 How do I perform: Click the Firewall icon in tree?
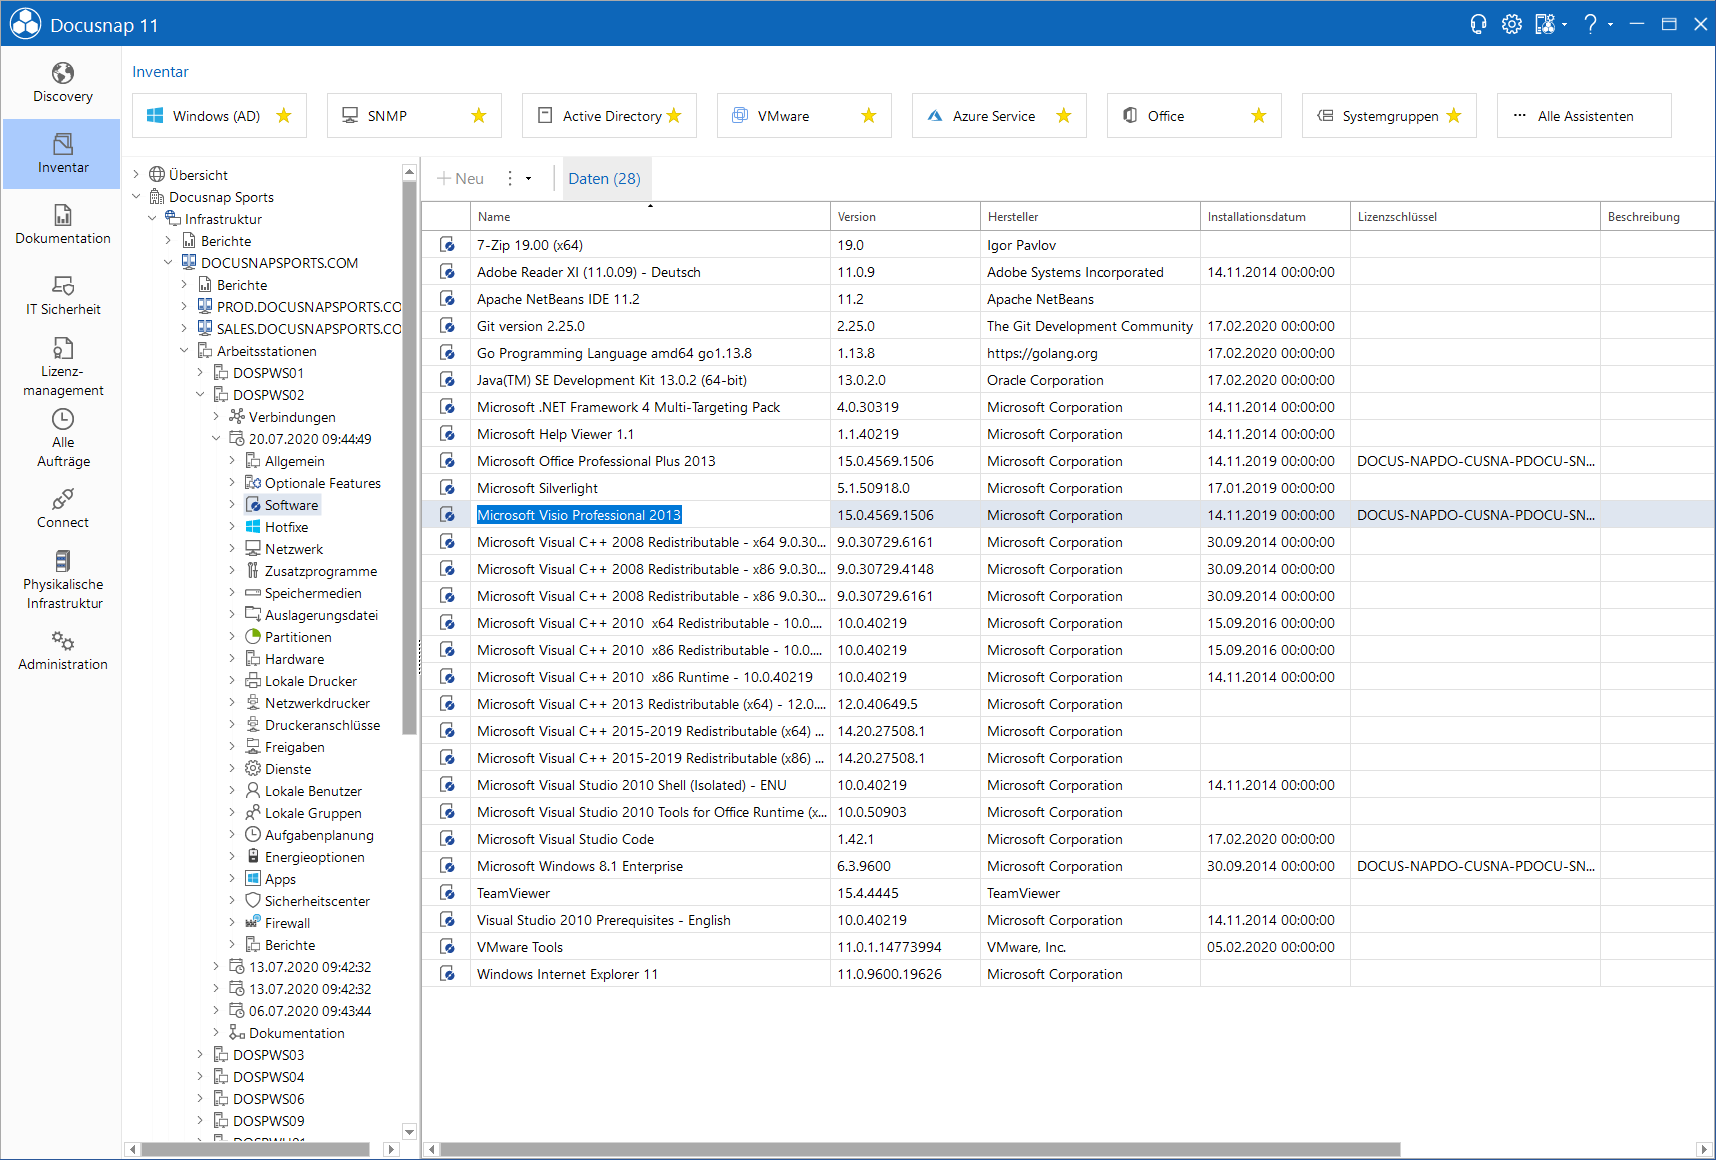[x=253, y=923]
